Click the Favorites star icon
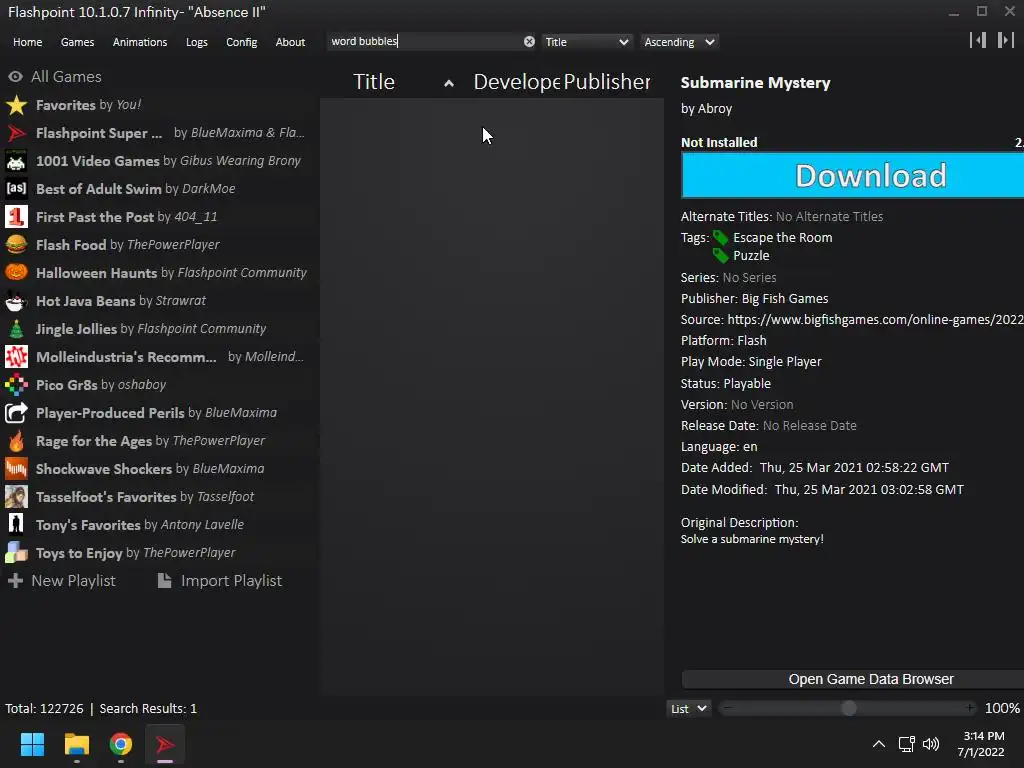Image resolution: width=1024 pixels, height=768 pixels. [x=16, y=105]
